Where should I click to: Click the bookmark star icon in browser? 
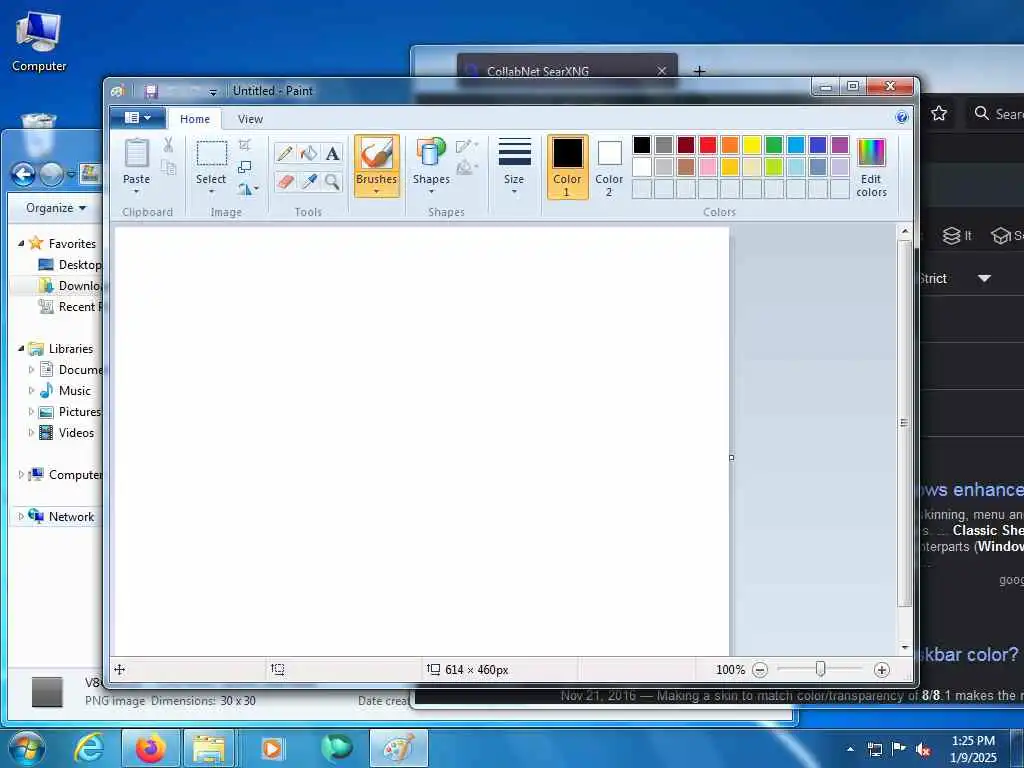pos(939,114)
